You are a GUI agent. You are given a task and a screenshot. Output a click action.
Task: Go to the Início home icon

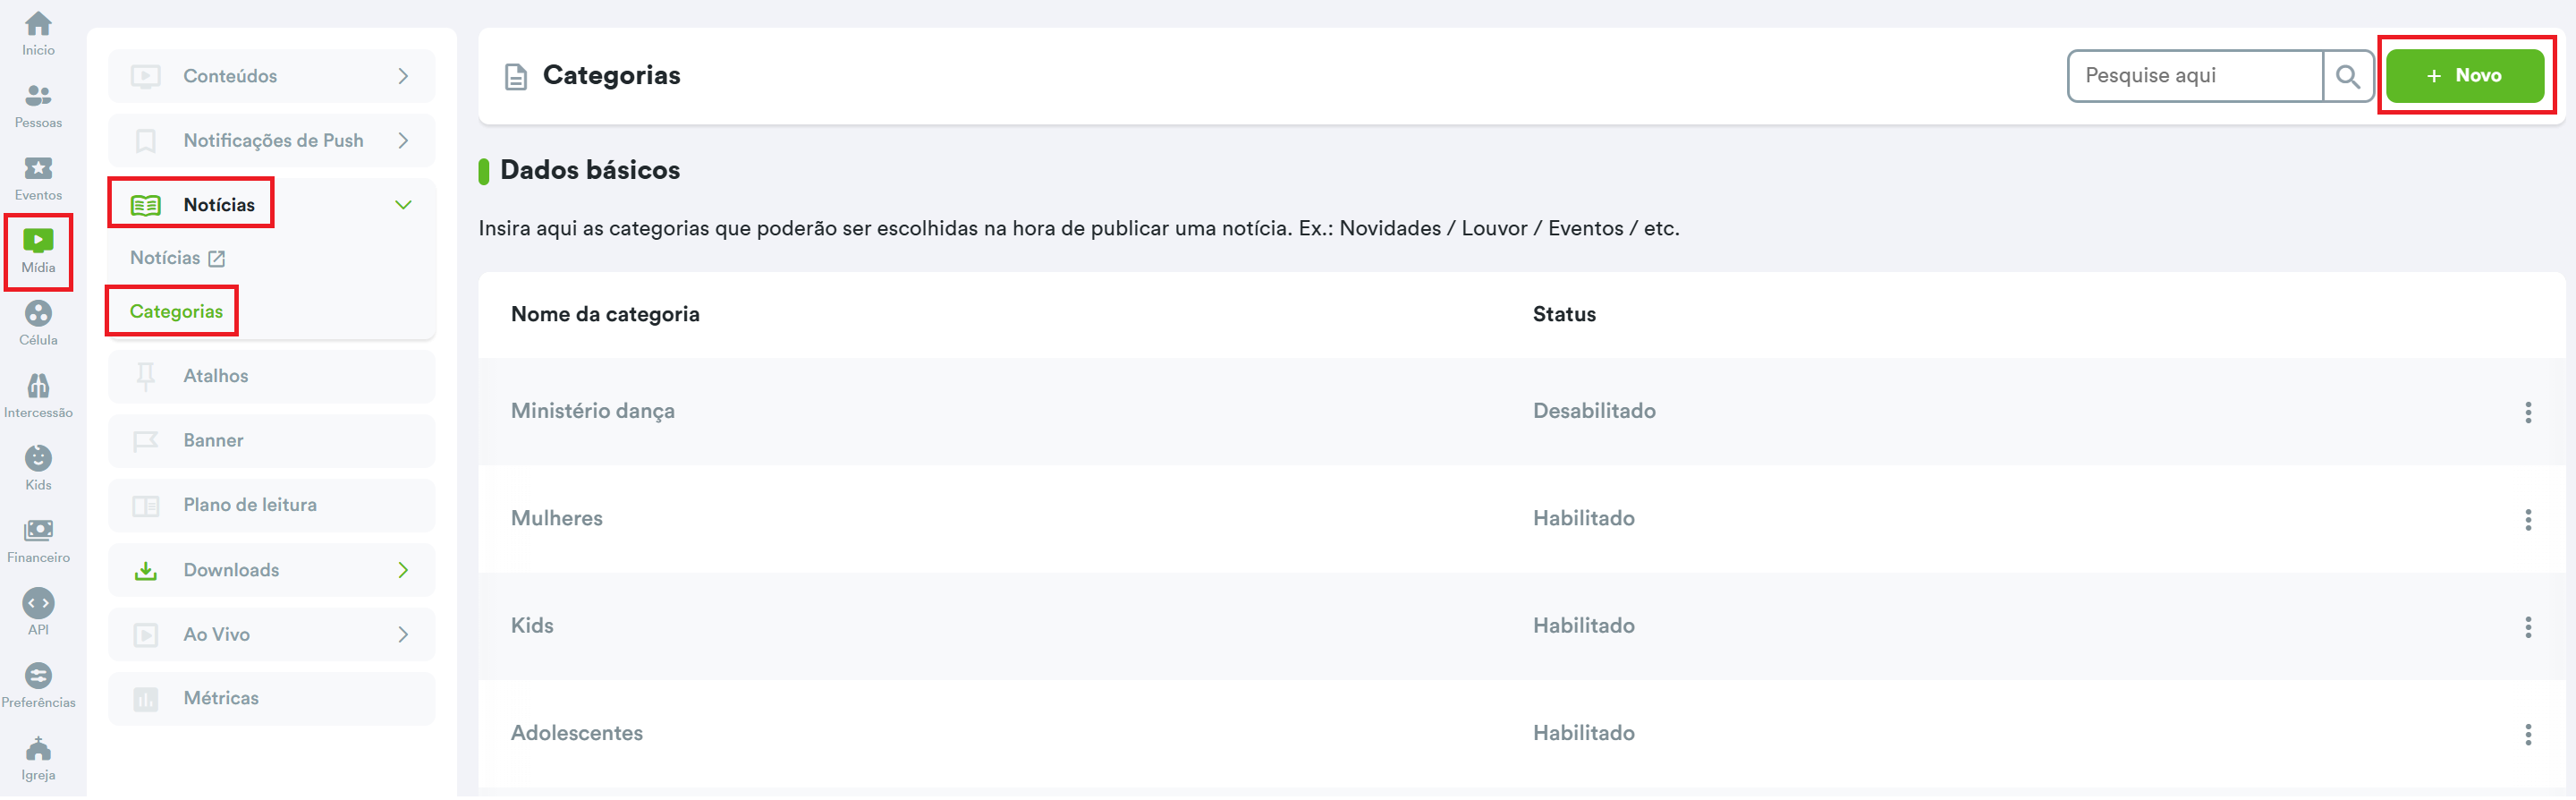[x=38, y=33]
